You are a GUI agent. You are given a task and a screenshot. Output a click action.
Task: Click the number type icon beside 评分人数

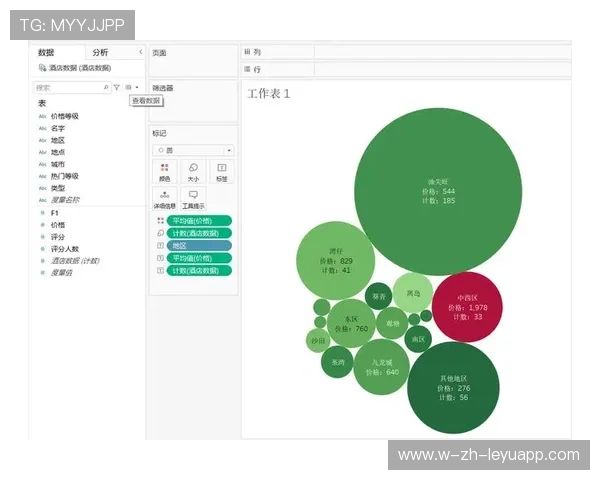42,249
